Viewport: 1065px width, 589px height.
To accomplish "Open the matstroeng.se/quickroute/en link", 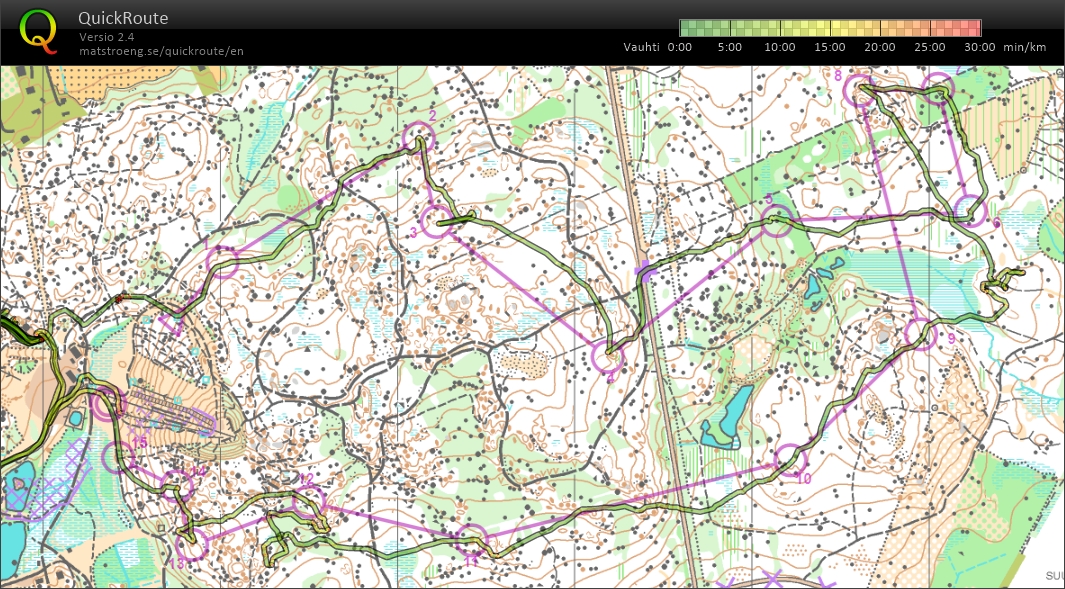I will (161, 51).
